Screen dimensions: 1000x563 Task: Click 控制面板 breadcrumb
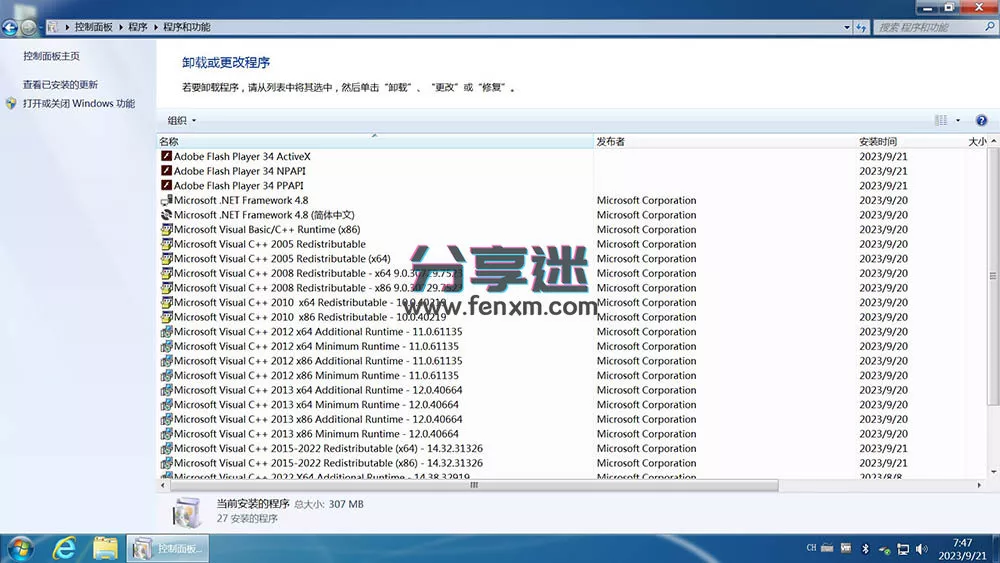(93, 27)
